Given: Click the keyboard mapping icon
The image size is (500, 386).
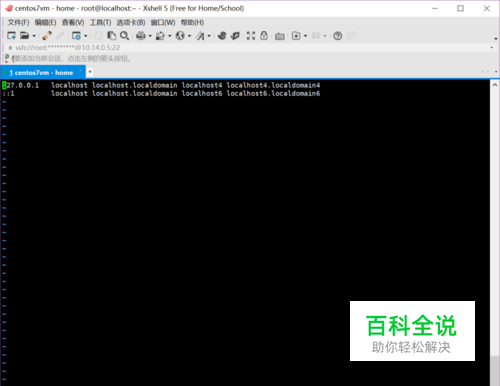Looking at the screenshot, I should (x=280, y=36).
